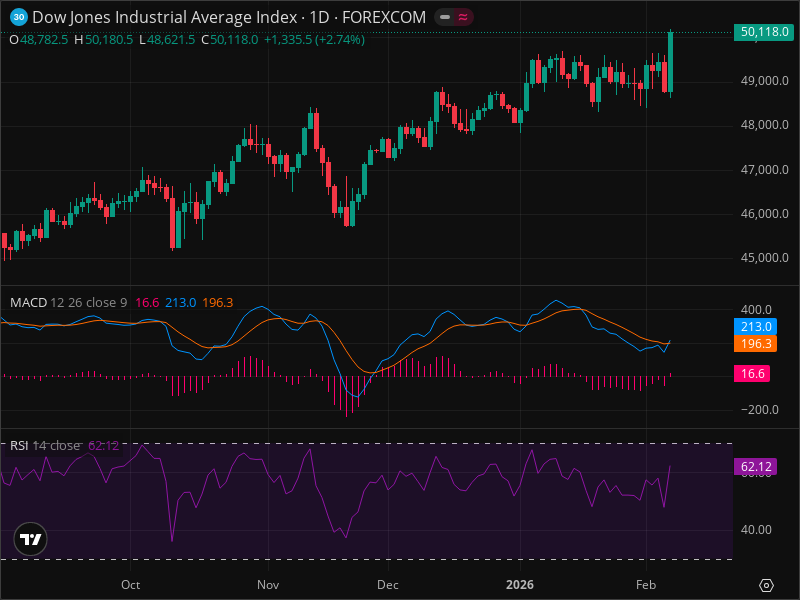Screen dimensions: 800x600
Task: Click the 49,000.0 price scale label
Action: click(764, 81)
